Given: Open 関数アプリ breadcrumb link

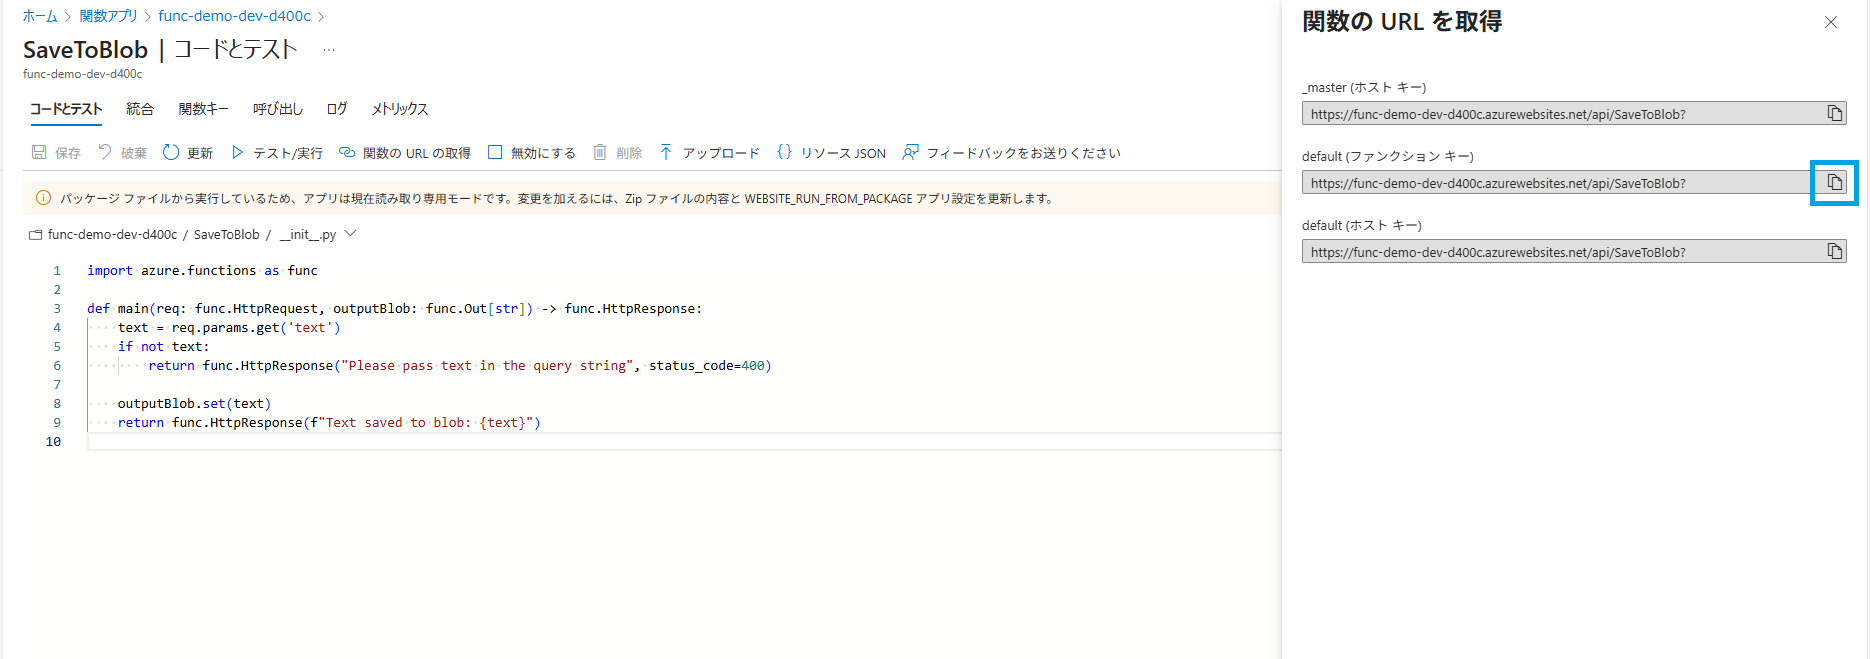Looking at the screenshot, I should pos(109,16).
